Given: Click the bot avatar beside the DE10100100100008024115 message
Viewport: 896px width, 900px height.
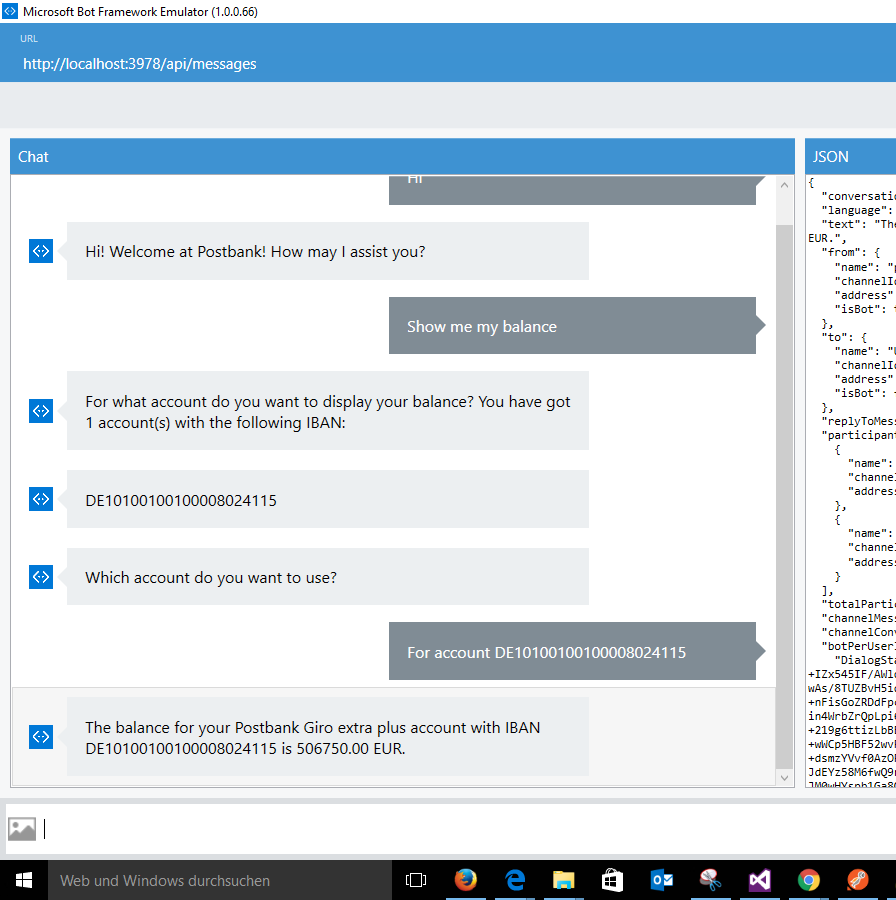Looking at the screenshot, I should pos(41,499).
